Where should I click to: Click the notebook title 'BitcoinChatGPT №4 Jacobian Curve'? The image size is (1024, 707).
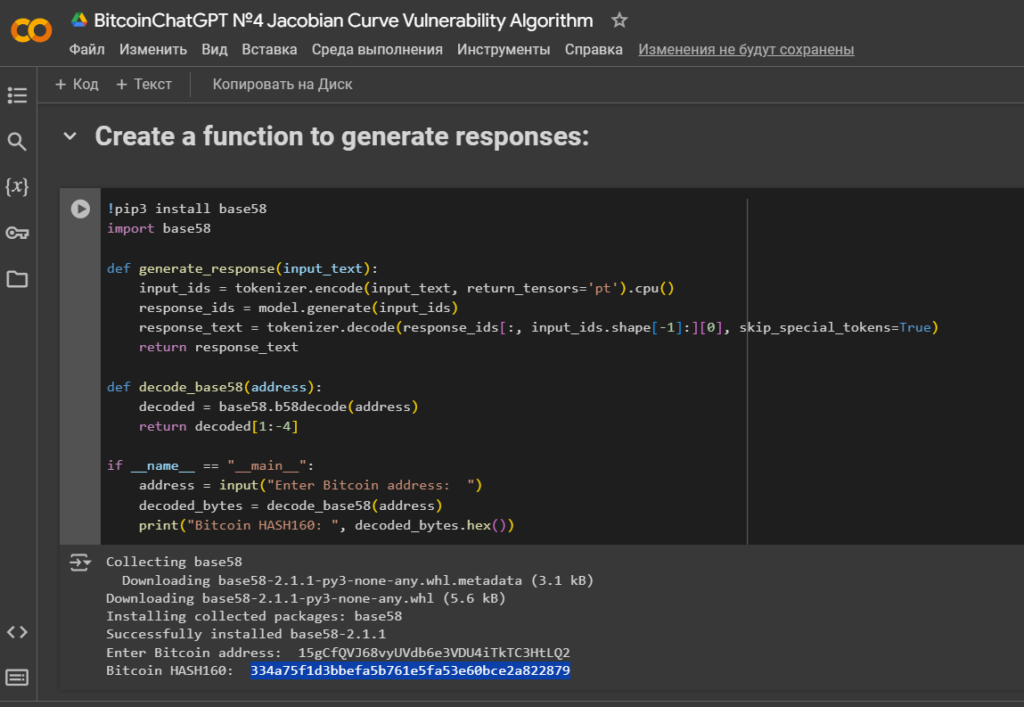click(x=344, y=20)
